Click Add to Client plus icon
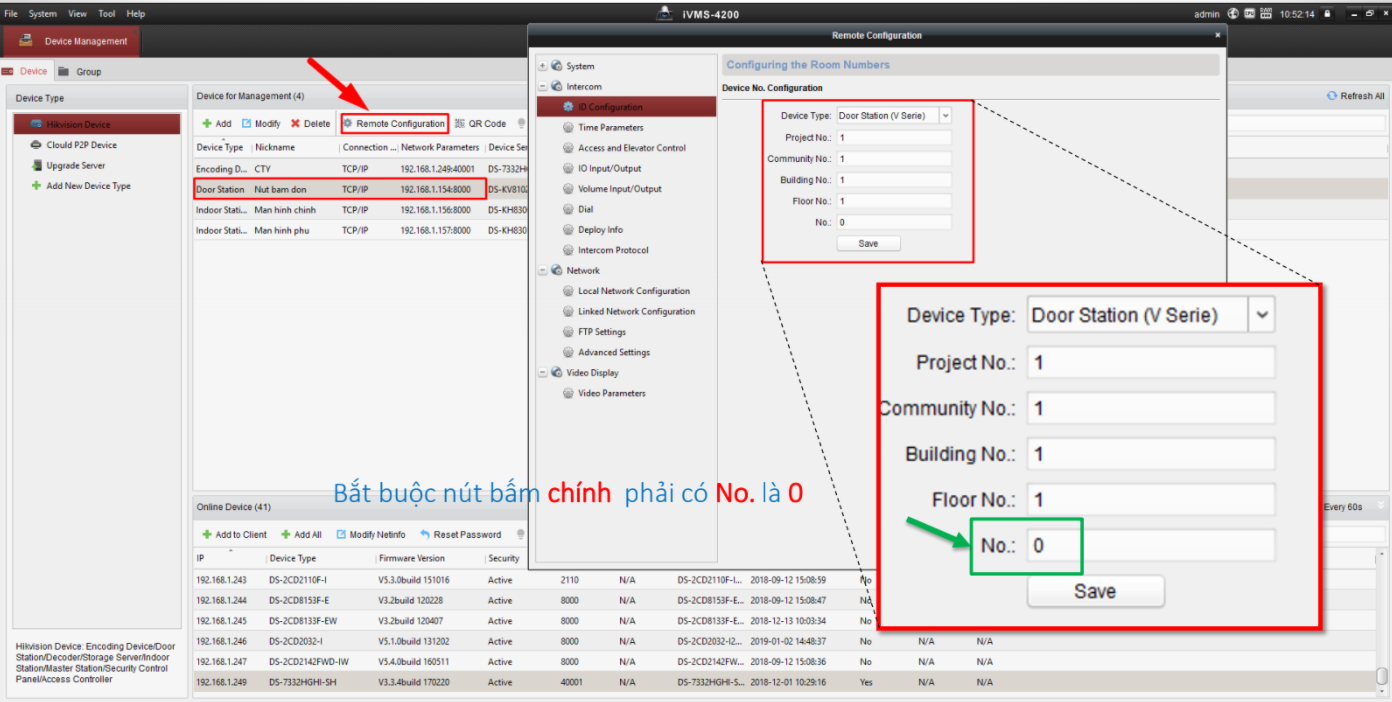Image resolution: width=1392 pixels, height=702 pixels. tap(207, 535)
